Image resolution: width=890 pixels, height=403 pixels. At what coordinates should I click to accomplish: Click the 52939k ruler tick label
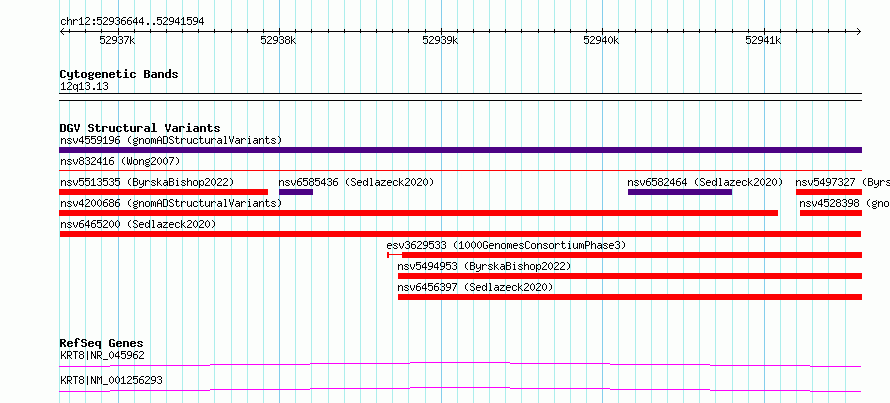[x=440, y=40]
